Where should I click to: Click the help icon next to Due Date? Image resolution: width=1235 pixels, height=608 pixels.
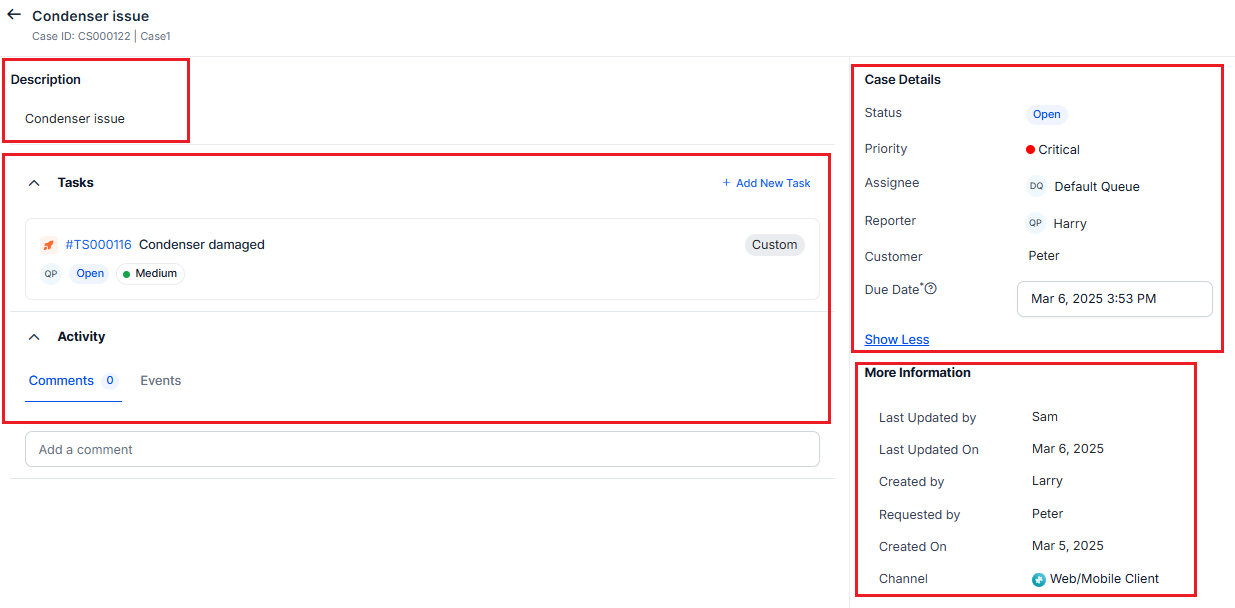(931, 289)
